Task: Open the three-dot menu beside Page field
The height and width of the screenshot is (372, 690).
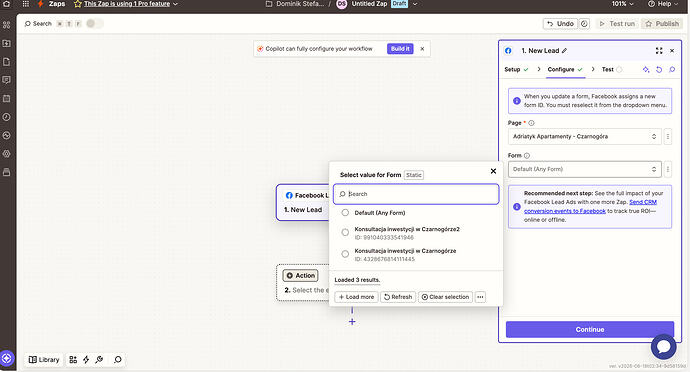Action: (x=668, y=136)
